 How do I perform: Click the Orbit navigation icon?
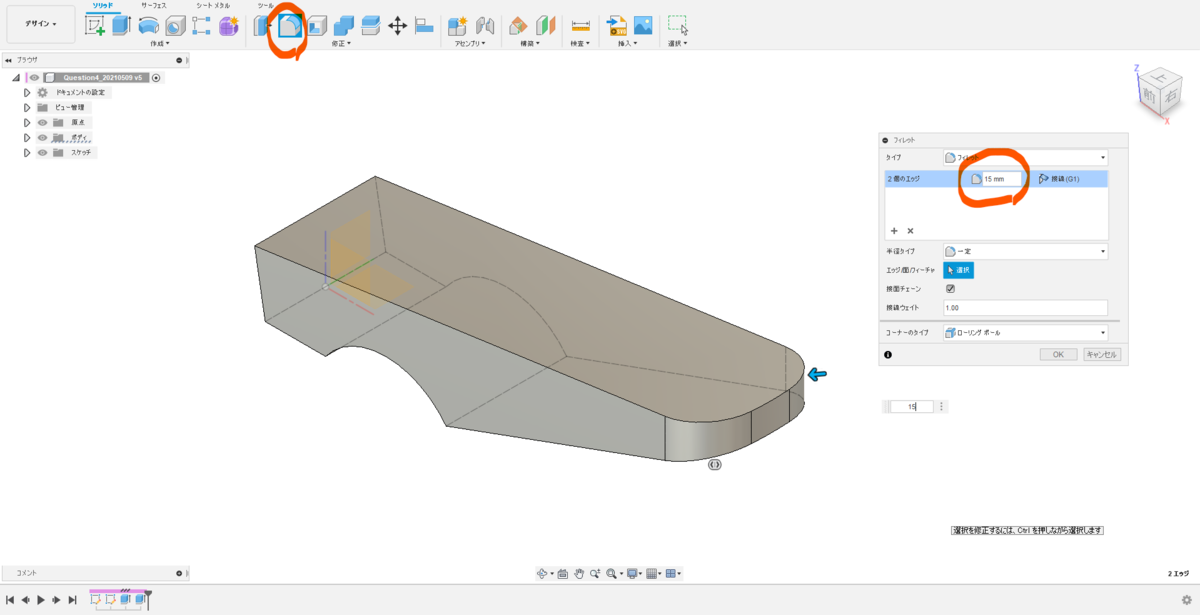click(544, 573)
